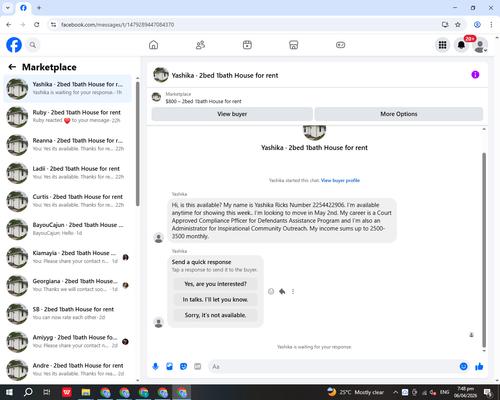Focus the Aa message input field
This screenshot has height=400, width=500.
click(333, 367)
